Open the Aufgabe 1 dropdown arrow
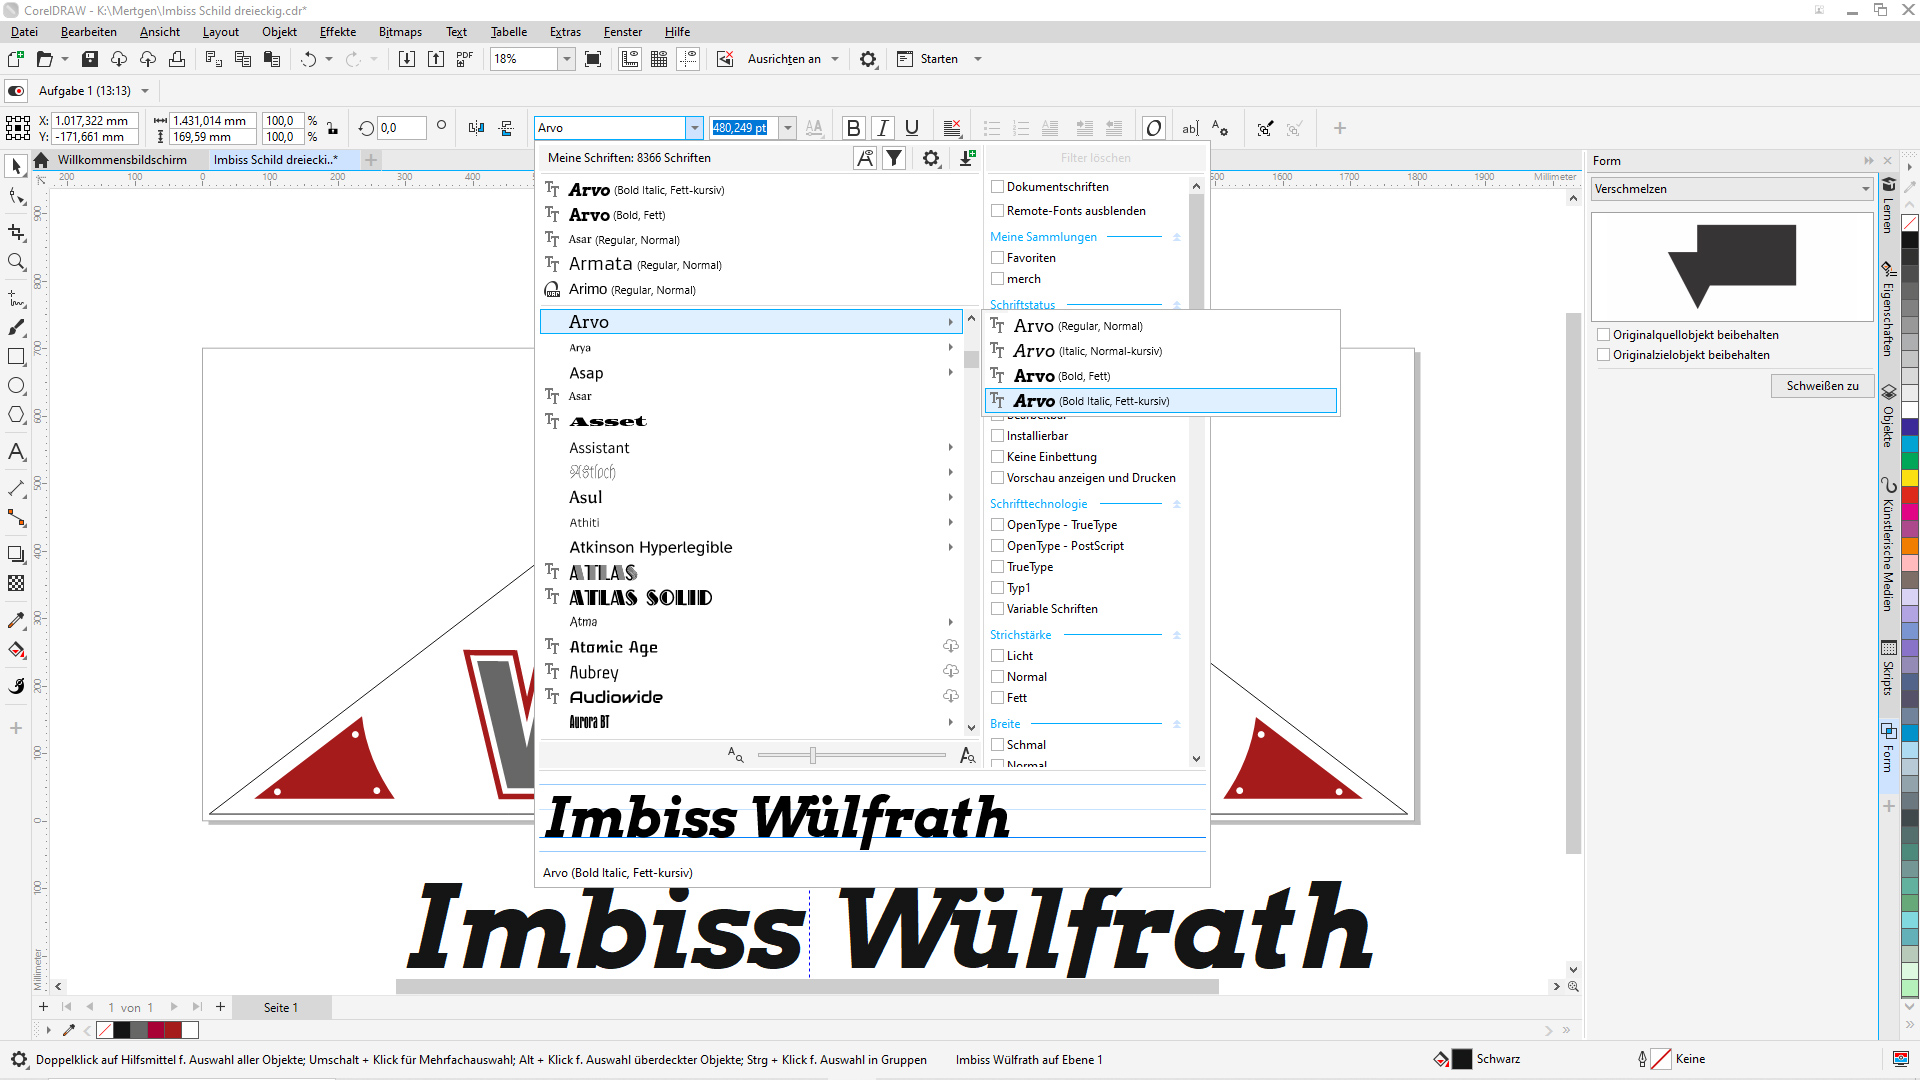This screenshot has width=1920, height=1080. (145, 91)
